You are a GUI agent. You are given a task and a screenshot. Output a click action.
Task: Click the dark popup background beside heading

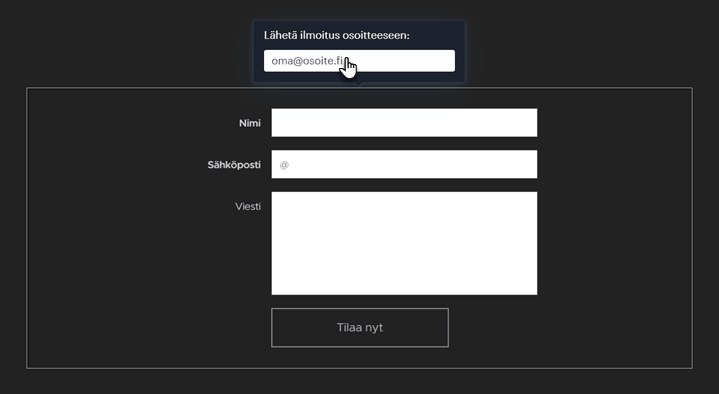pos(436,35)
